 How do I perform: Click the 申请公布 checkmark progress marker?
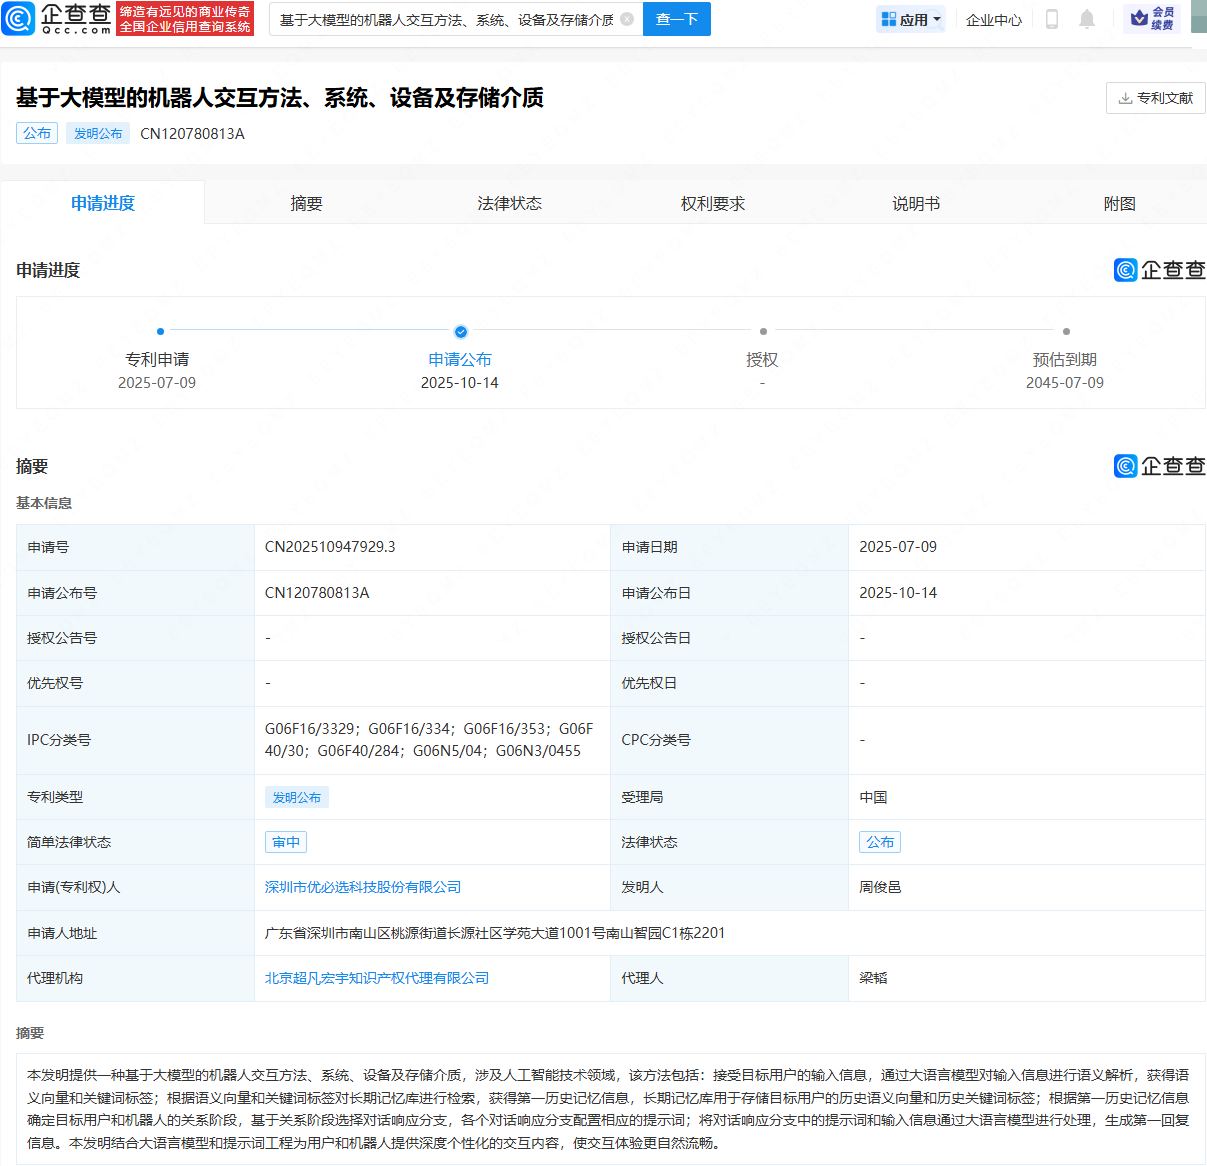tap(460, 332)
